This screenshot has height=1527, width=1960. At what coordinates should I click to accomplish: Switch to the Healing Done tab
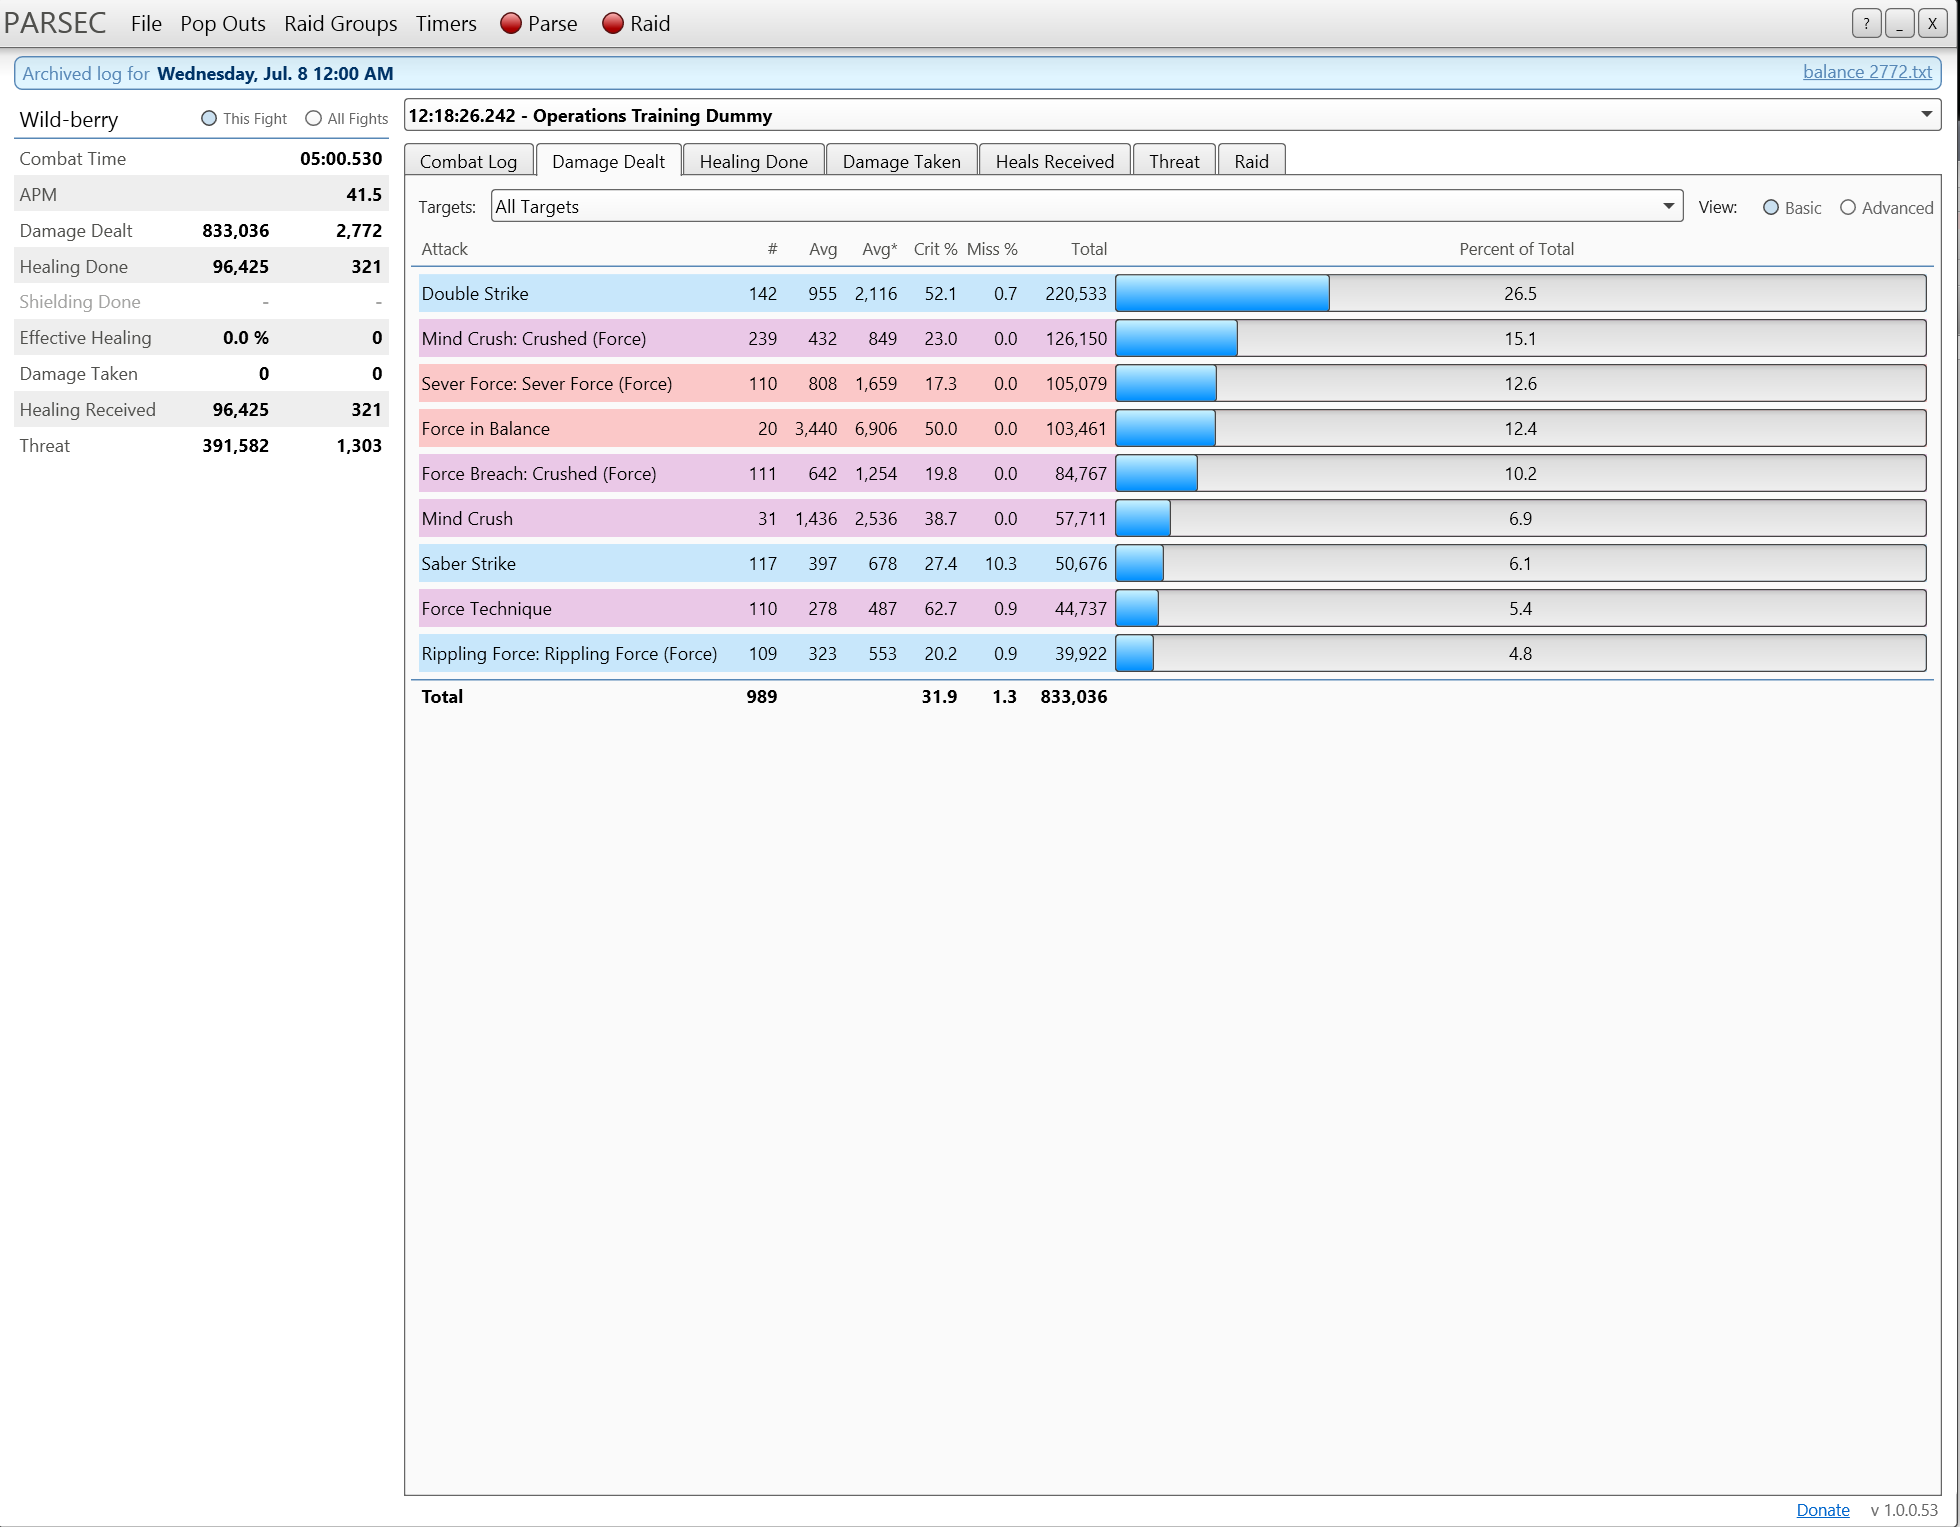point(753,162)
